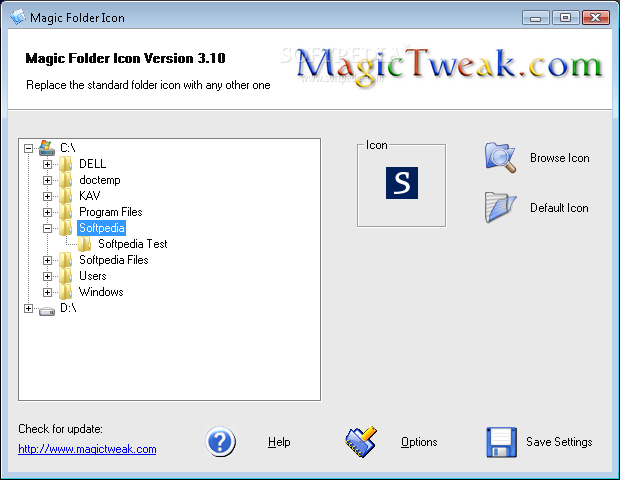This screenshot has height=480, width=620.
Task: Click the Program Files folder icon
Action: coord(65,212)
